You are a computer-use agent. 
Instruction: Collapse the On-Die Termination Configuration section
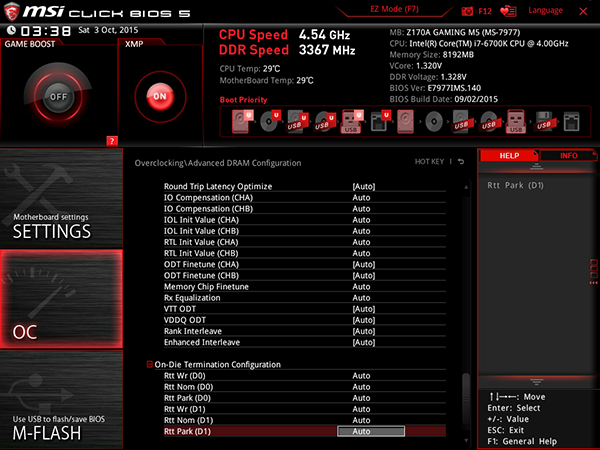pos(150,364)
